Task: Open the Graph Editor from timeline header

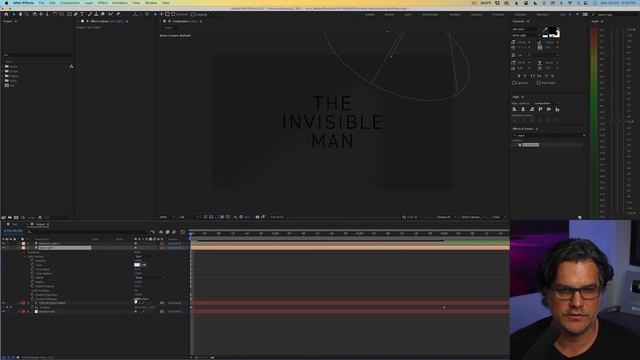Action: tap(182, 232)
